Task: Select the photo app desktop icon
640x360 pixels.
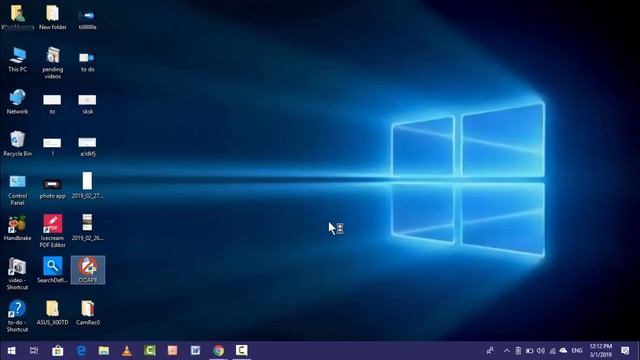Action: [52, 188]
